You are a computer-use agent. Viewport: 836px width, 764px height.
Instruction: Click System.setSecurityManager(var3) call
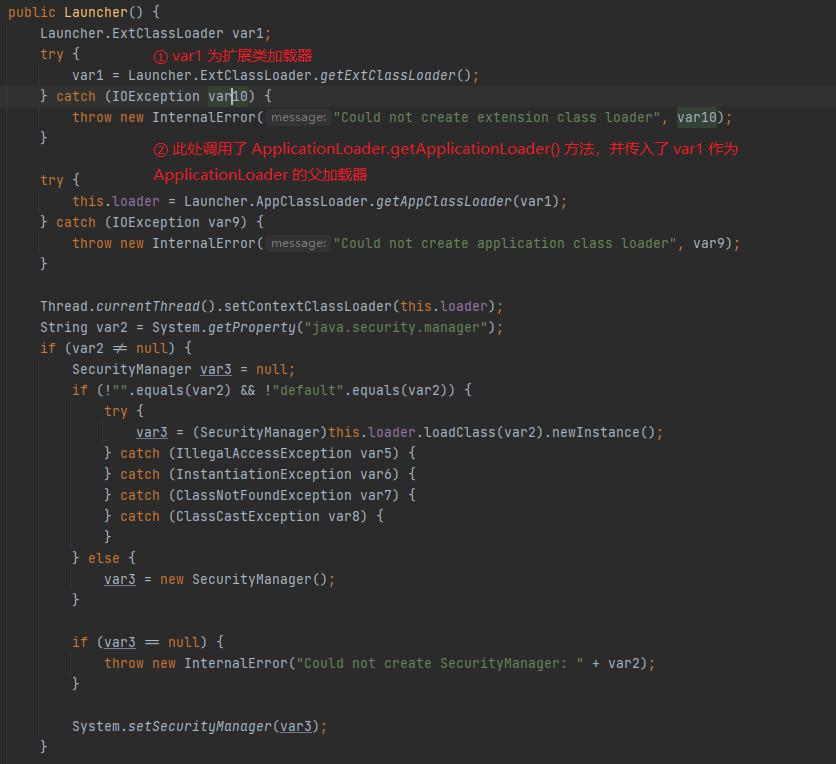[196, 727]
